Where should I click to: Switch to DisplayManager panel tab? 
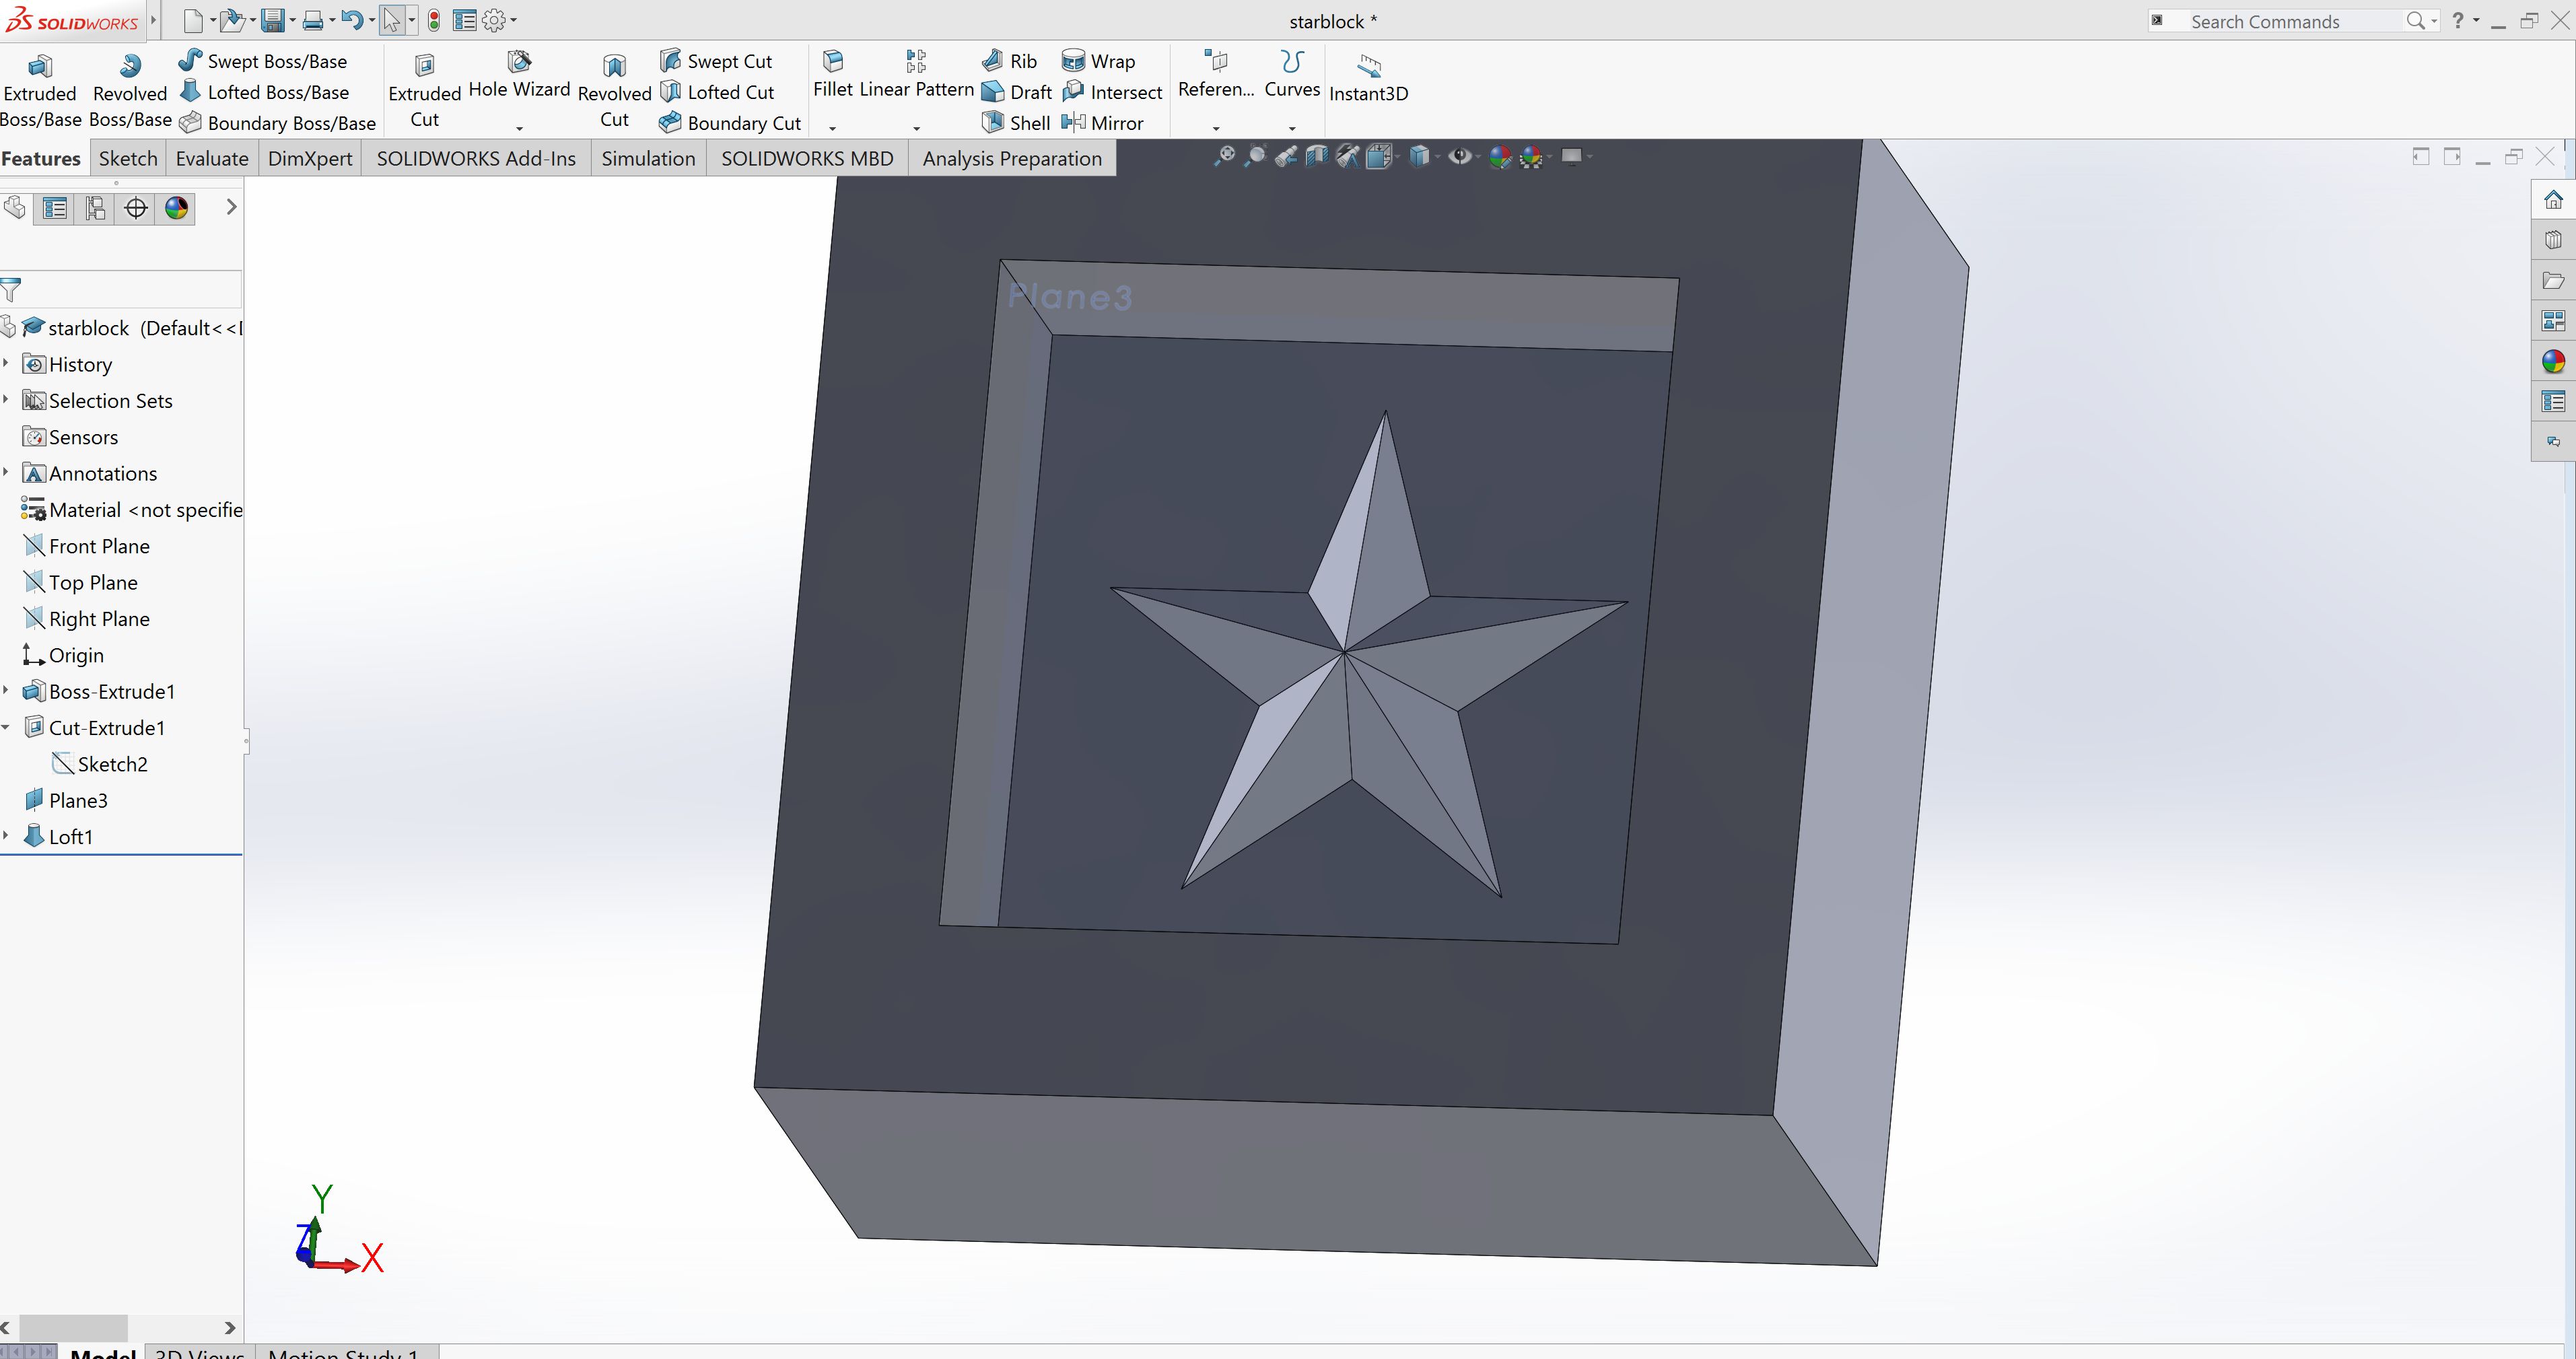click(x=177, y=208)
